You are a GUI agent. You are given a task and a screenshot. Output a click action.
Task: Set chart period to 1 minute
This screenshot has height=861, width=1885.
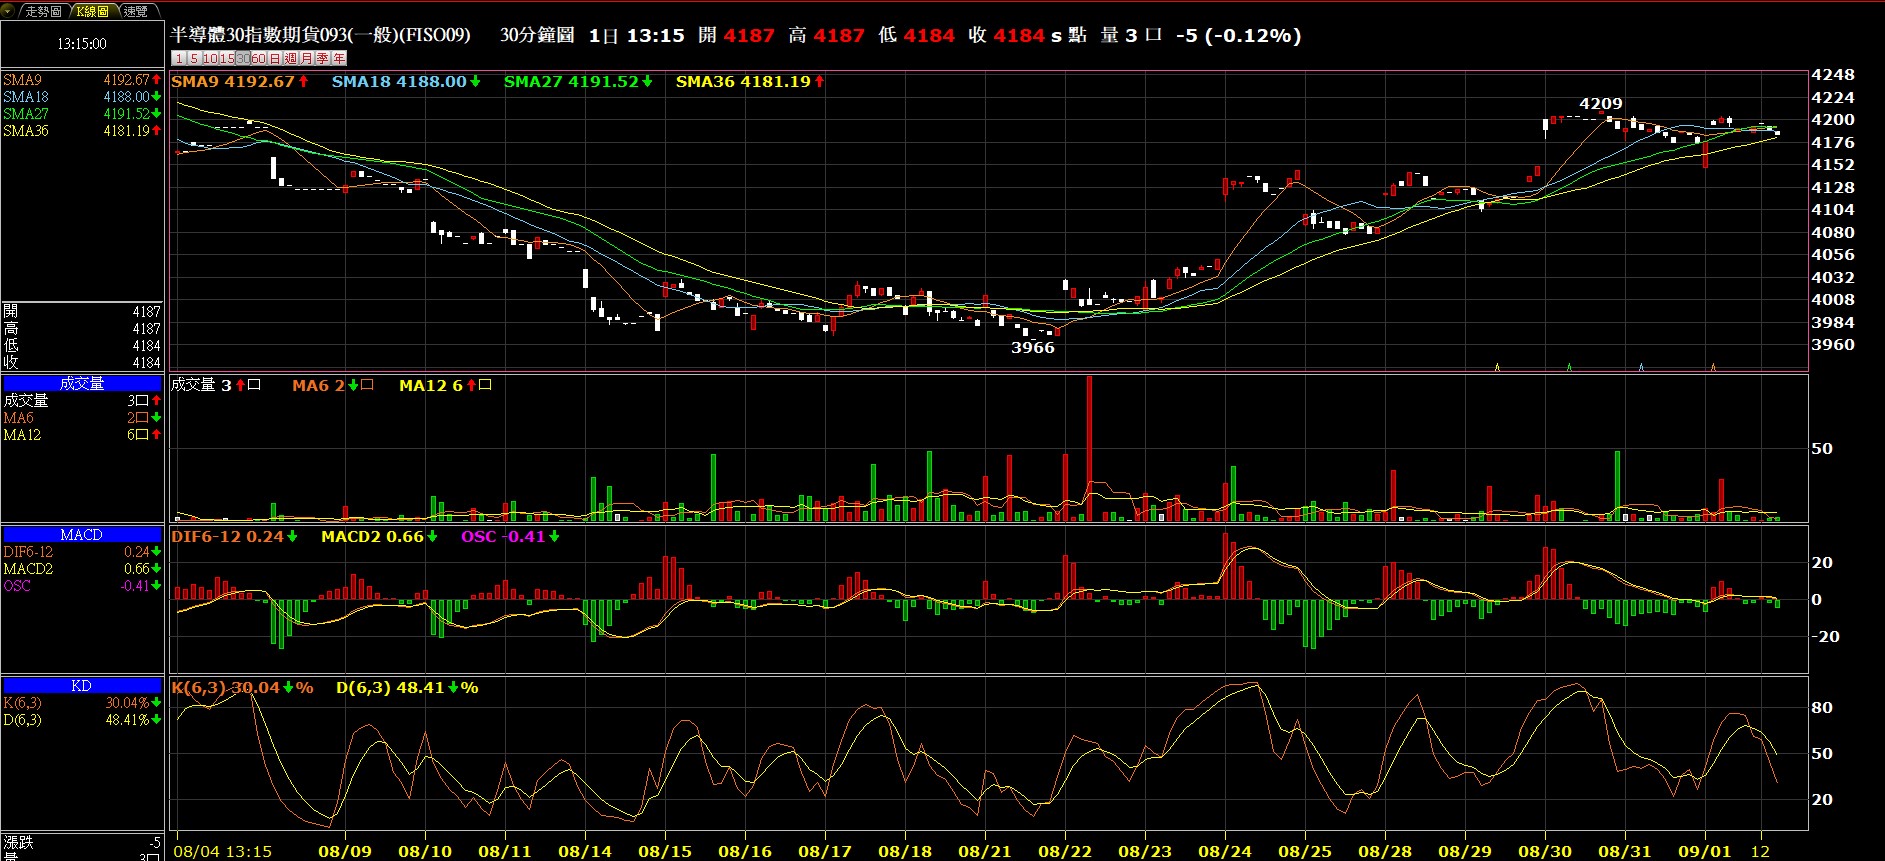pyautogui.click(x=179, y=59)
